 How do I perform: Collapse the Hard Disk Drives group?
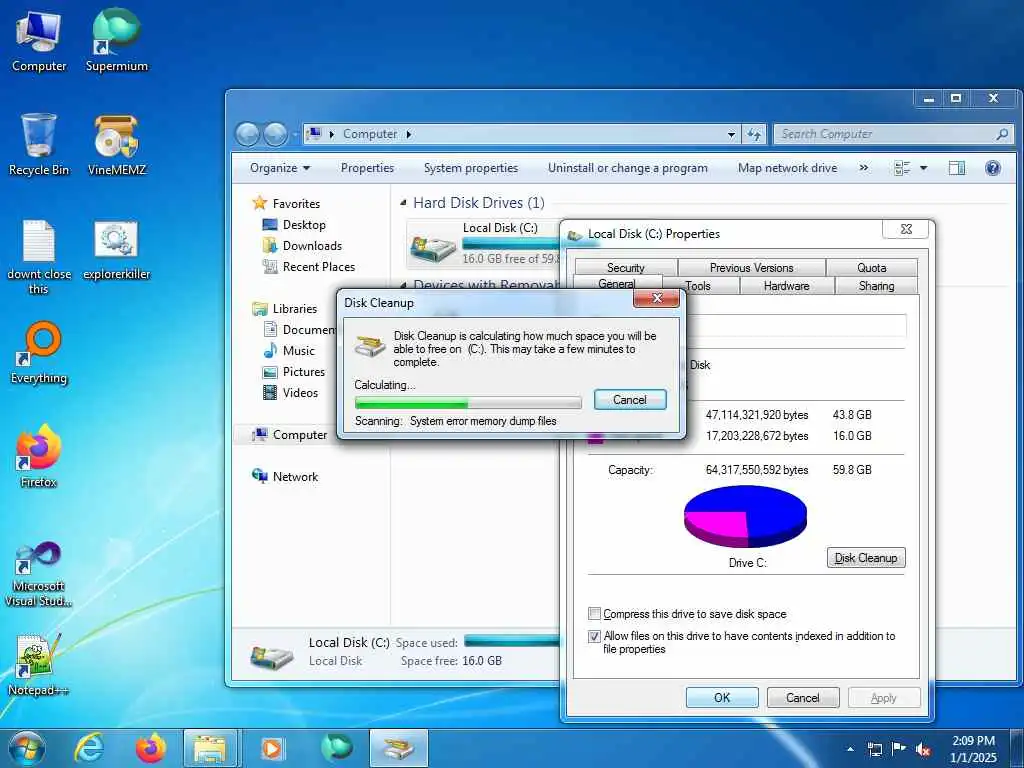click(x=403, y=203)
